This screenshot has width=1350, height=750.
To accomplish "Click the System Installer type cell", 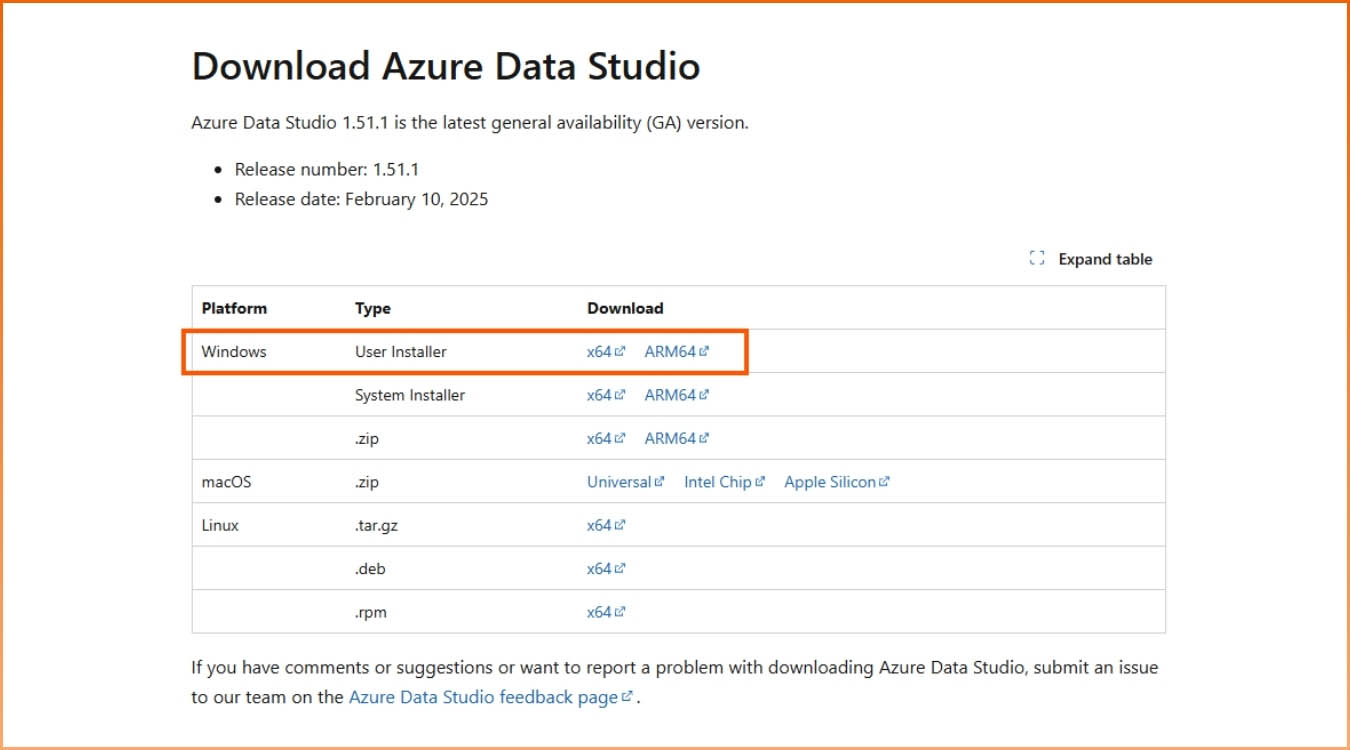I will point(410,395).
